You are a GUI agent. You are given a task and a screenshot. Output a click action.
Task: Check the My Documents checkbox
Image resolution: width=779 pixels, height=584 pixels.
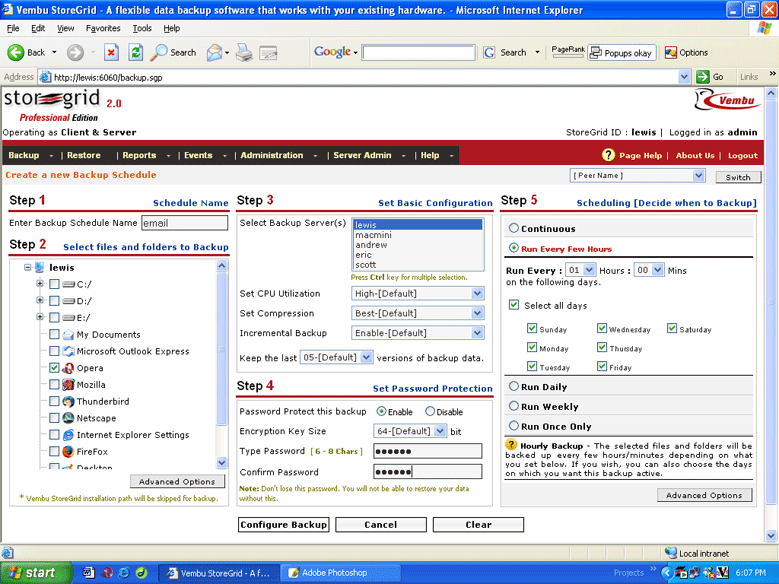pyautogui.click(x=54, y=334)
